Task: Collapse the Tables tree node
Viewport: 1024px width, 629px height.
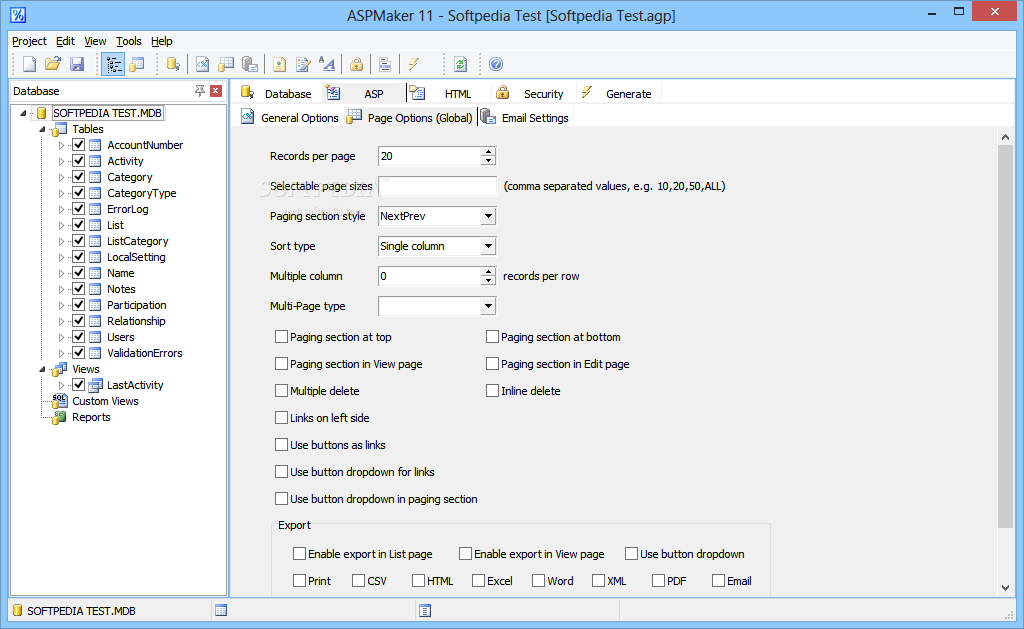Action: (x=42, y=129)
